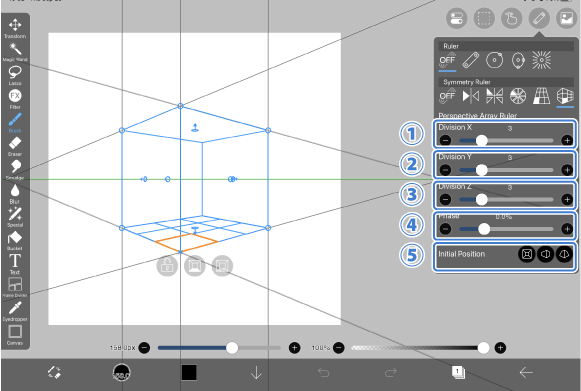Expand the tool properties with the down arrow
Viewport: 581px width, 391px height.
click(x=256, y=372)
